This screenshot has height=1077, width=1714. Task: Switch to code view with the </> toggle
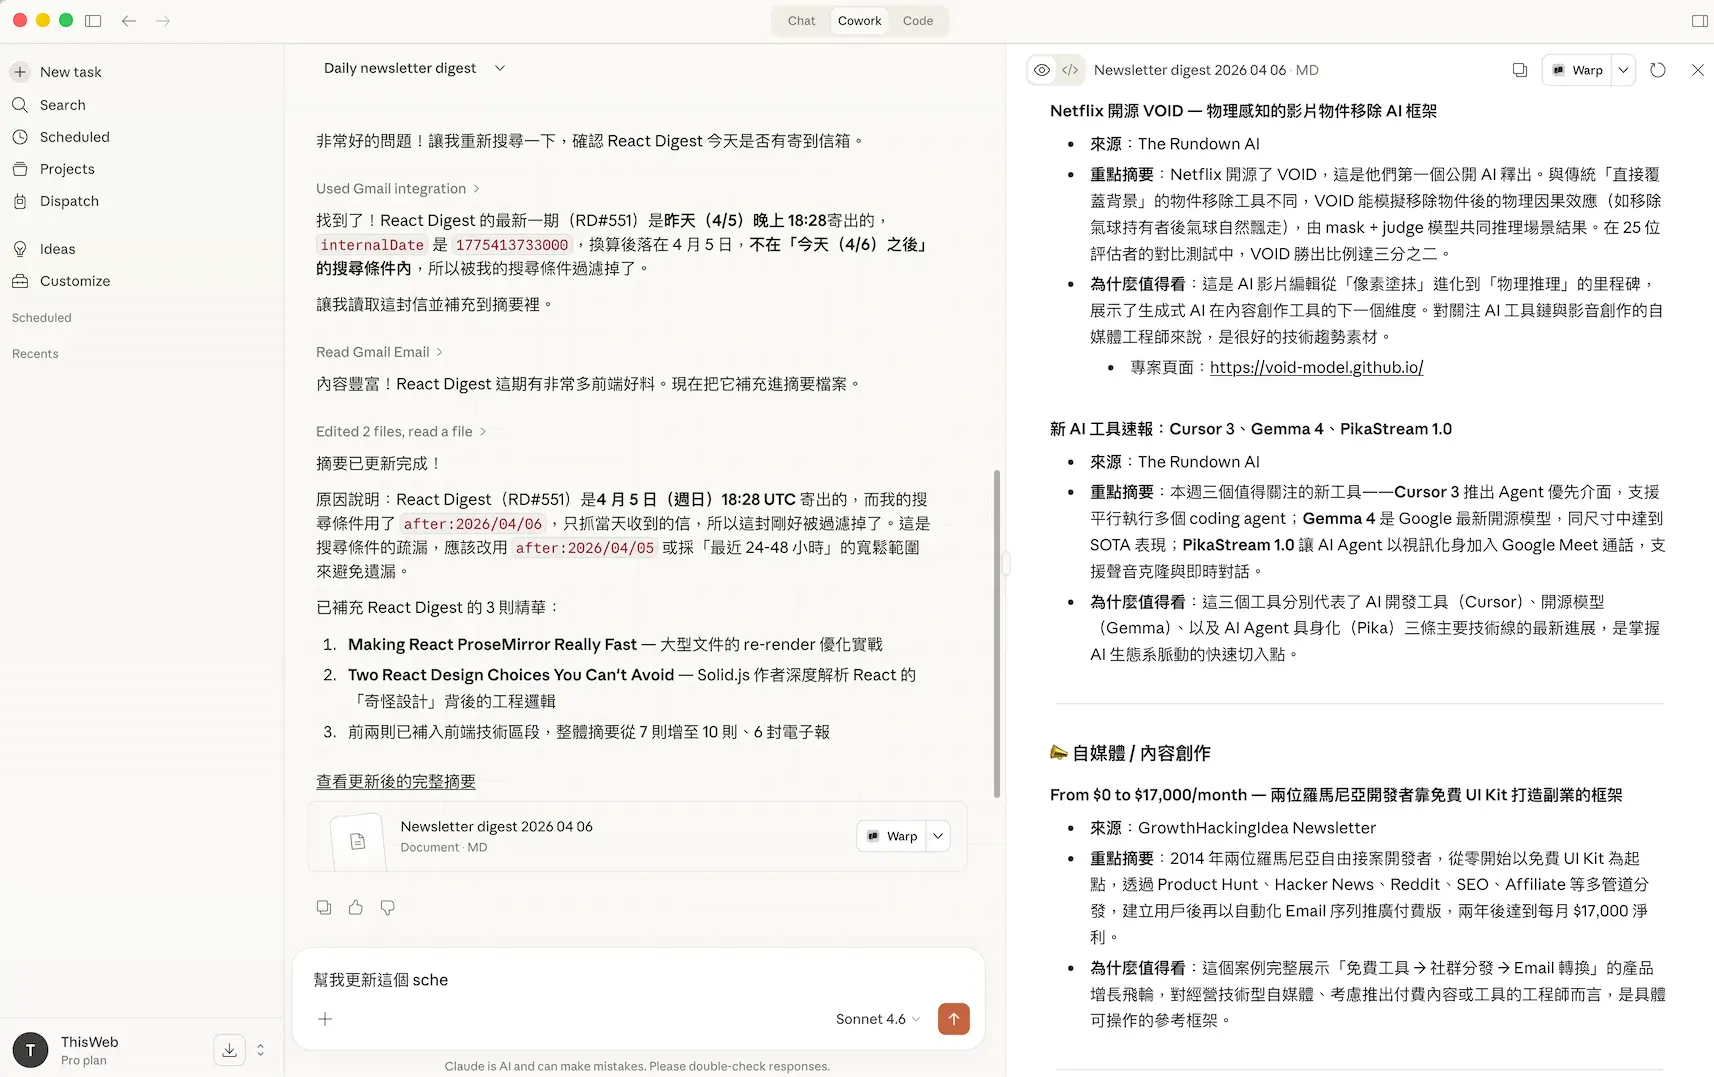point(1070,69)
